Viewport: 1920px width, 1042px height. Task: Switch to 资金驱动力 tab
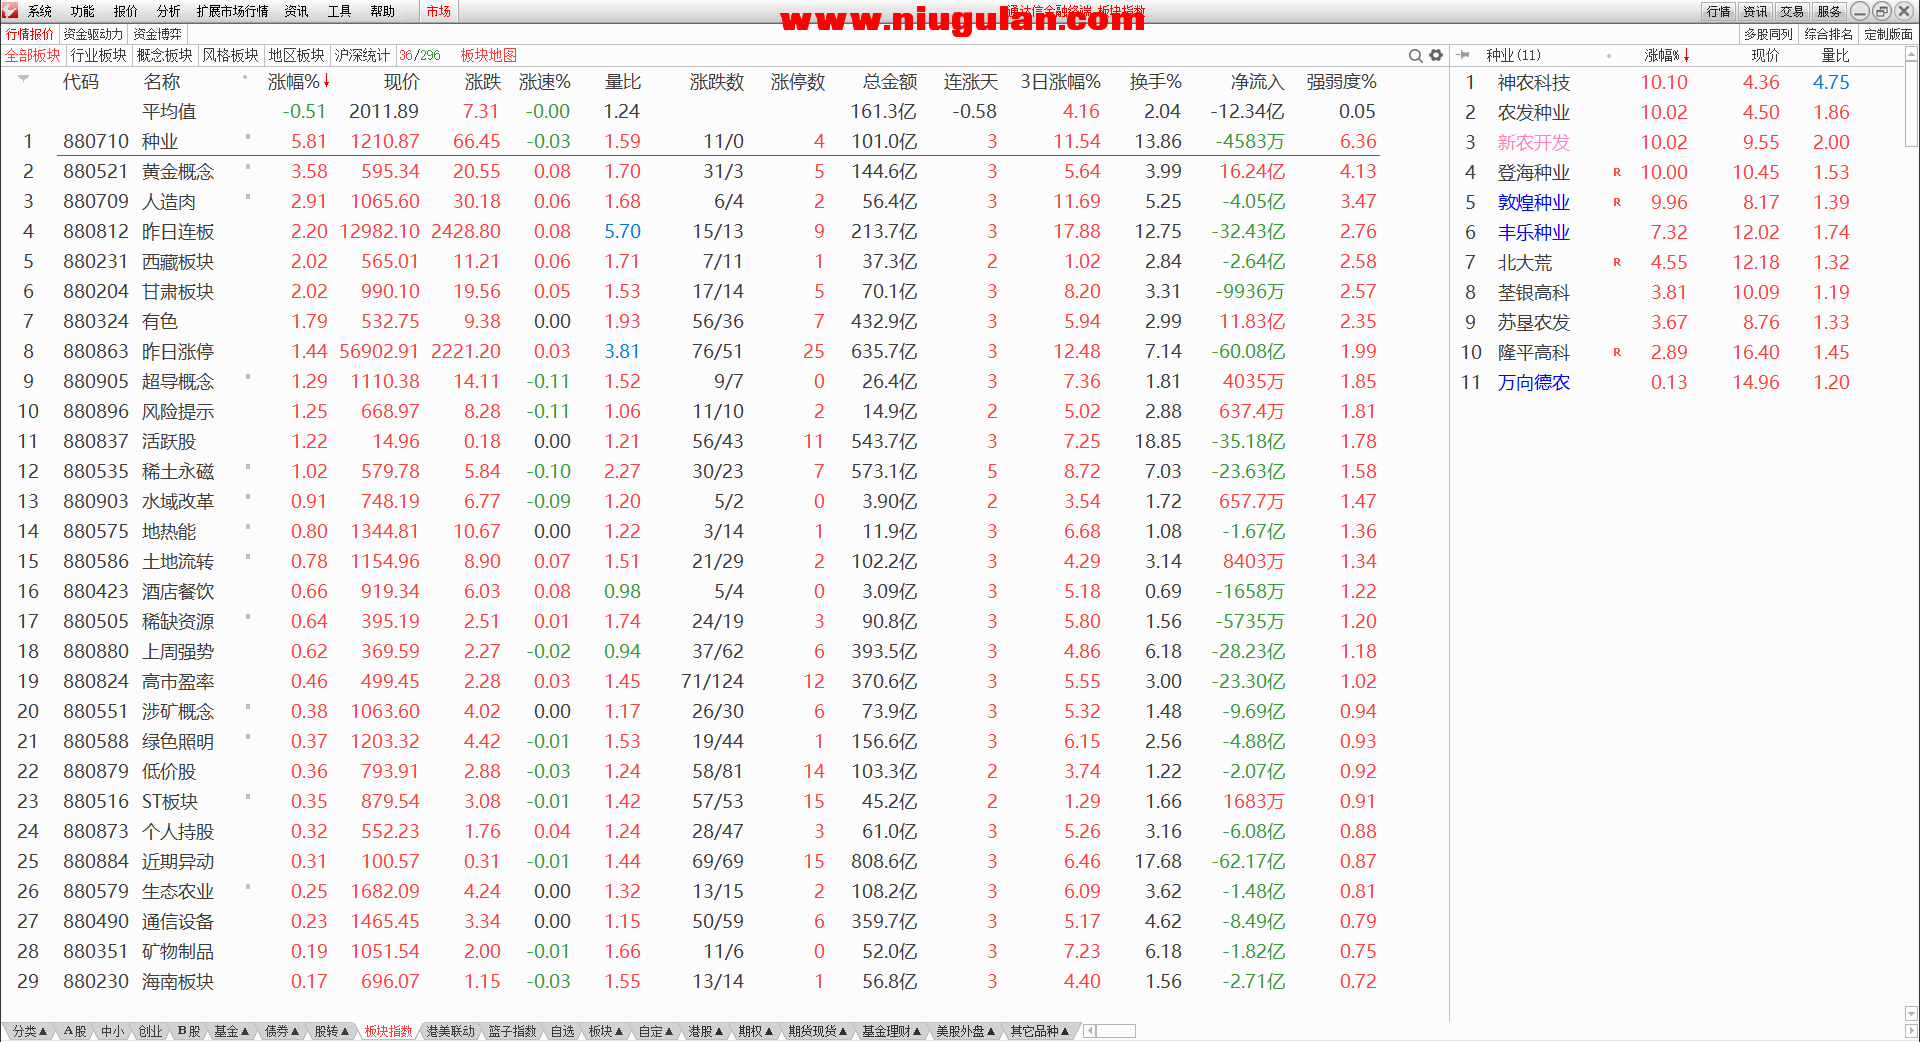92,34
